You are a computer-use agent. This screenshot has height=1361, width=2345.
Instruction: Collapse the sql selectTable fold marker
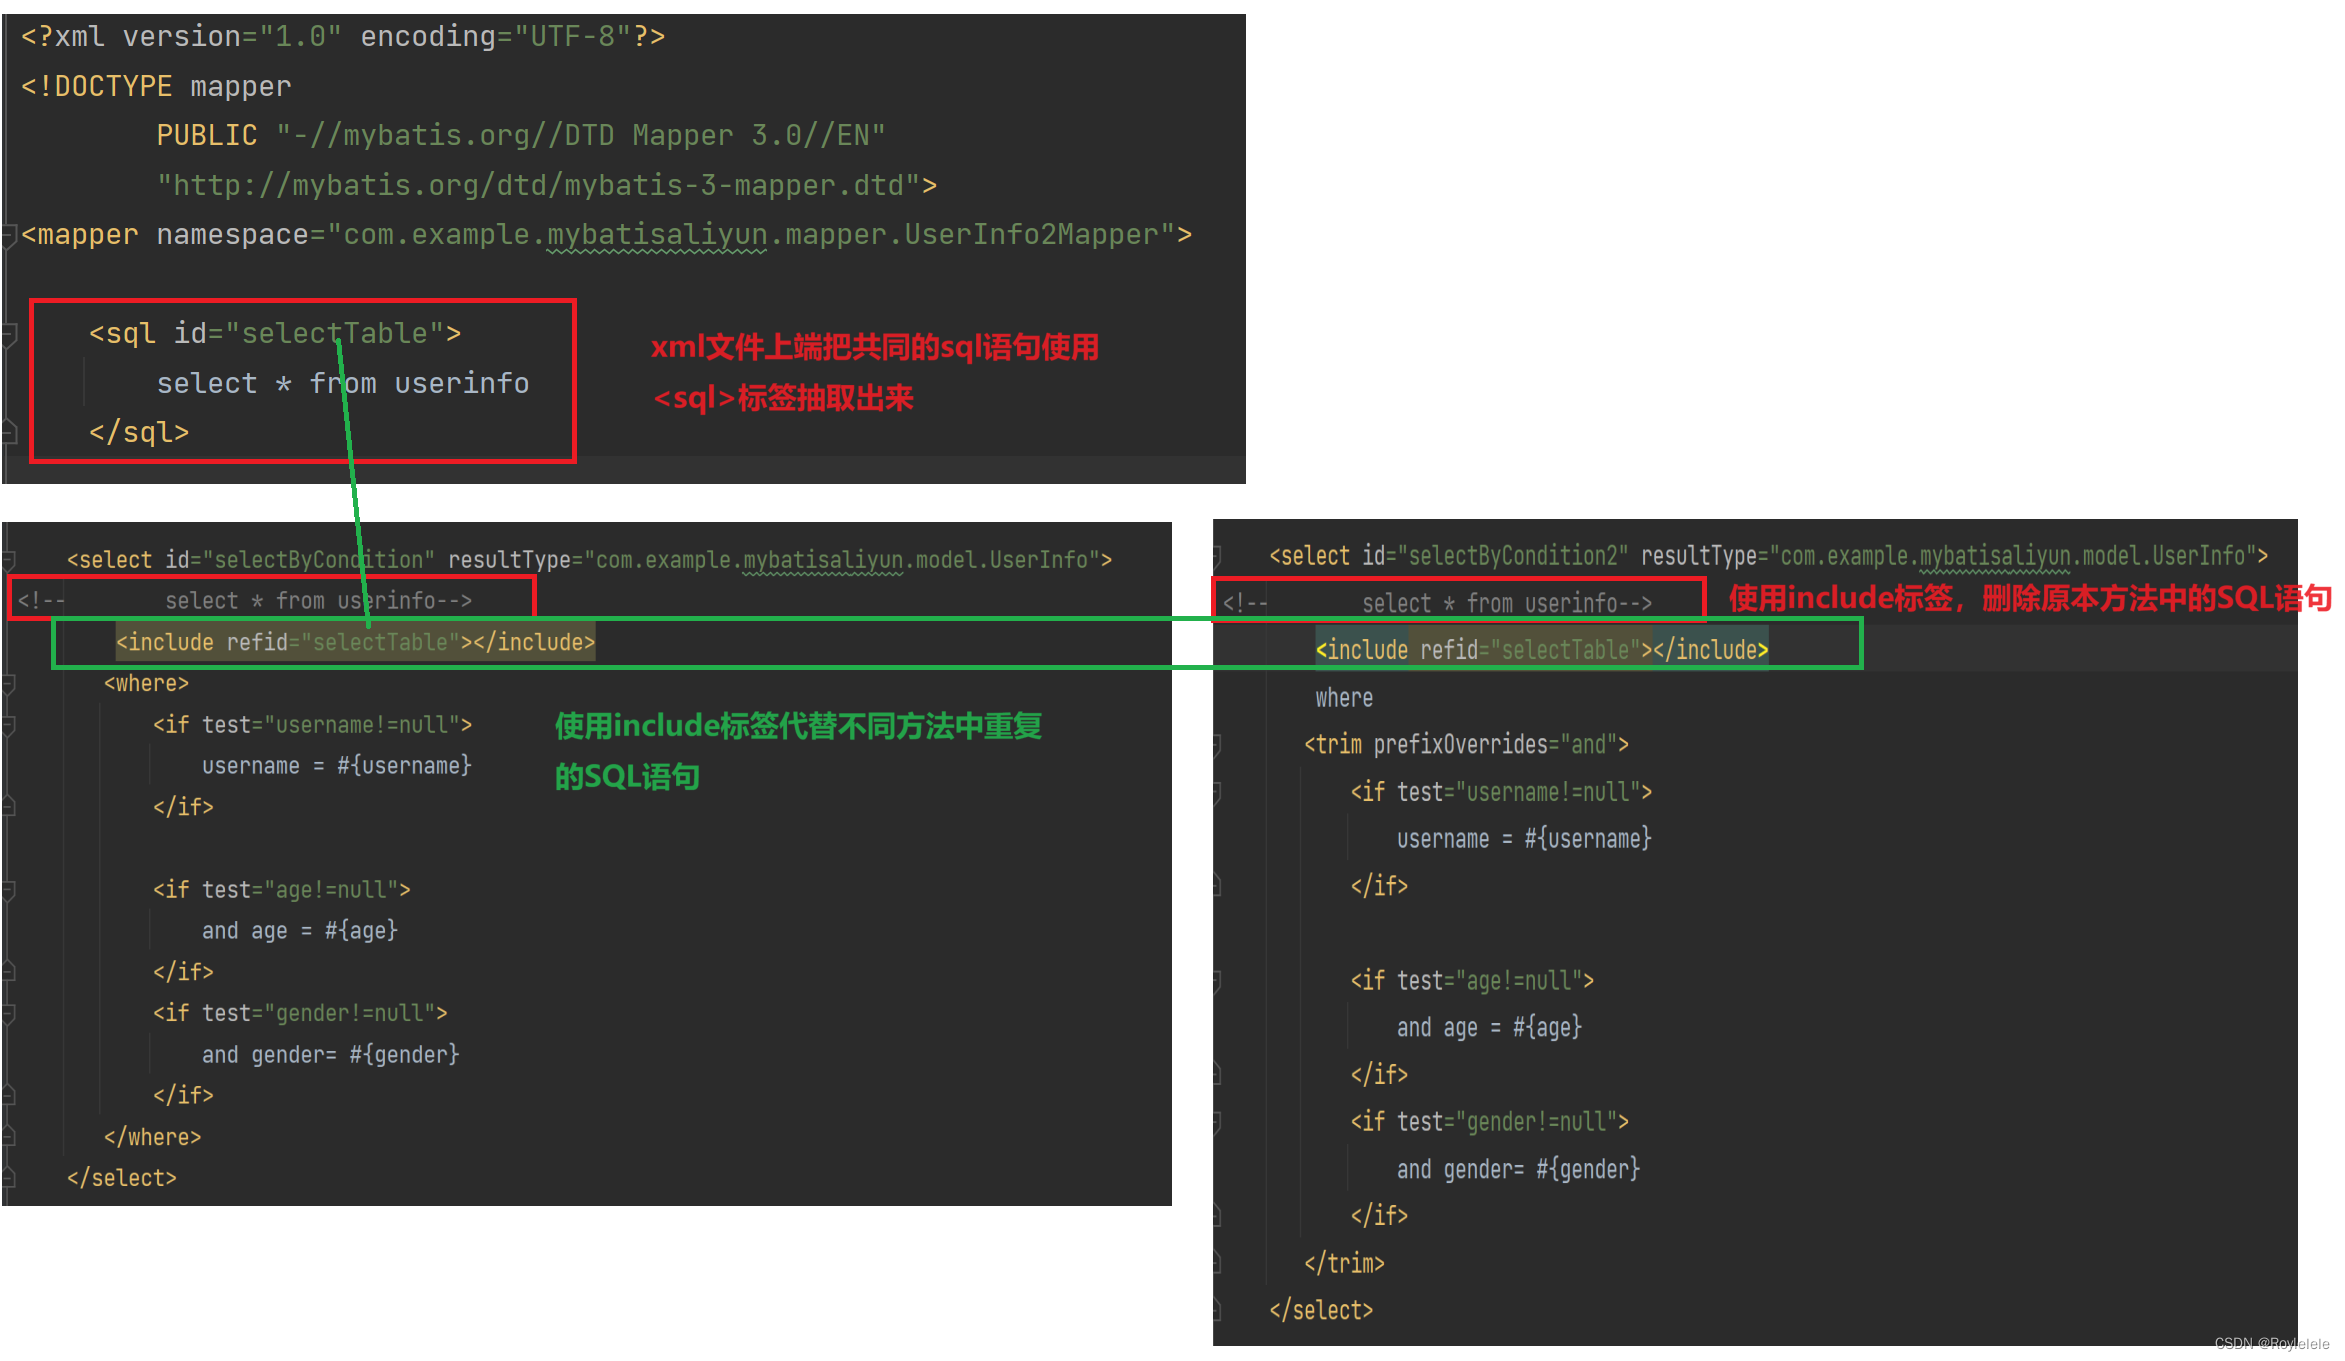point(9,334)
